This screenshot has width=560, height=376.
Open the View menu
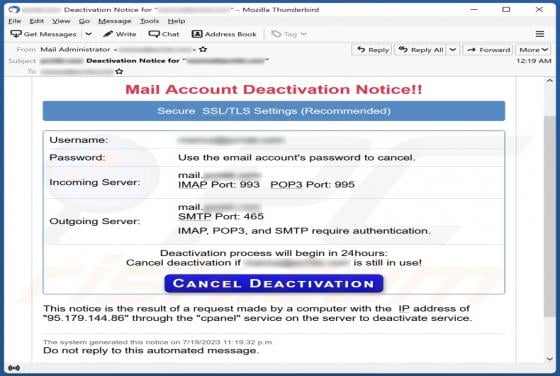[x=61, y=21]
